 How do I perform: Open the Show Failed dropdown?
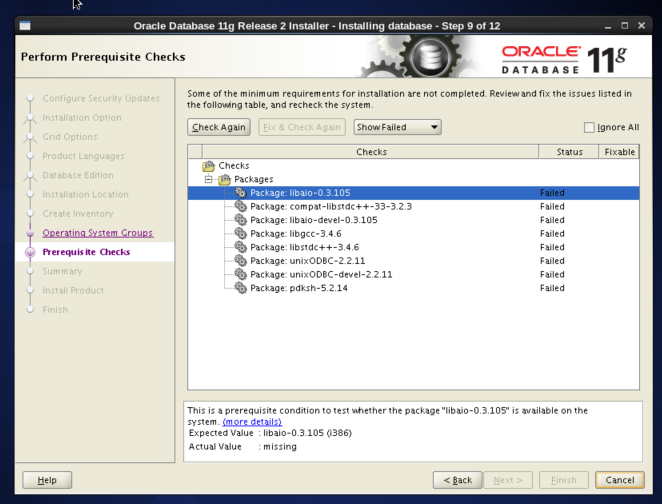click(x=398, y=127)
